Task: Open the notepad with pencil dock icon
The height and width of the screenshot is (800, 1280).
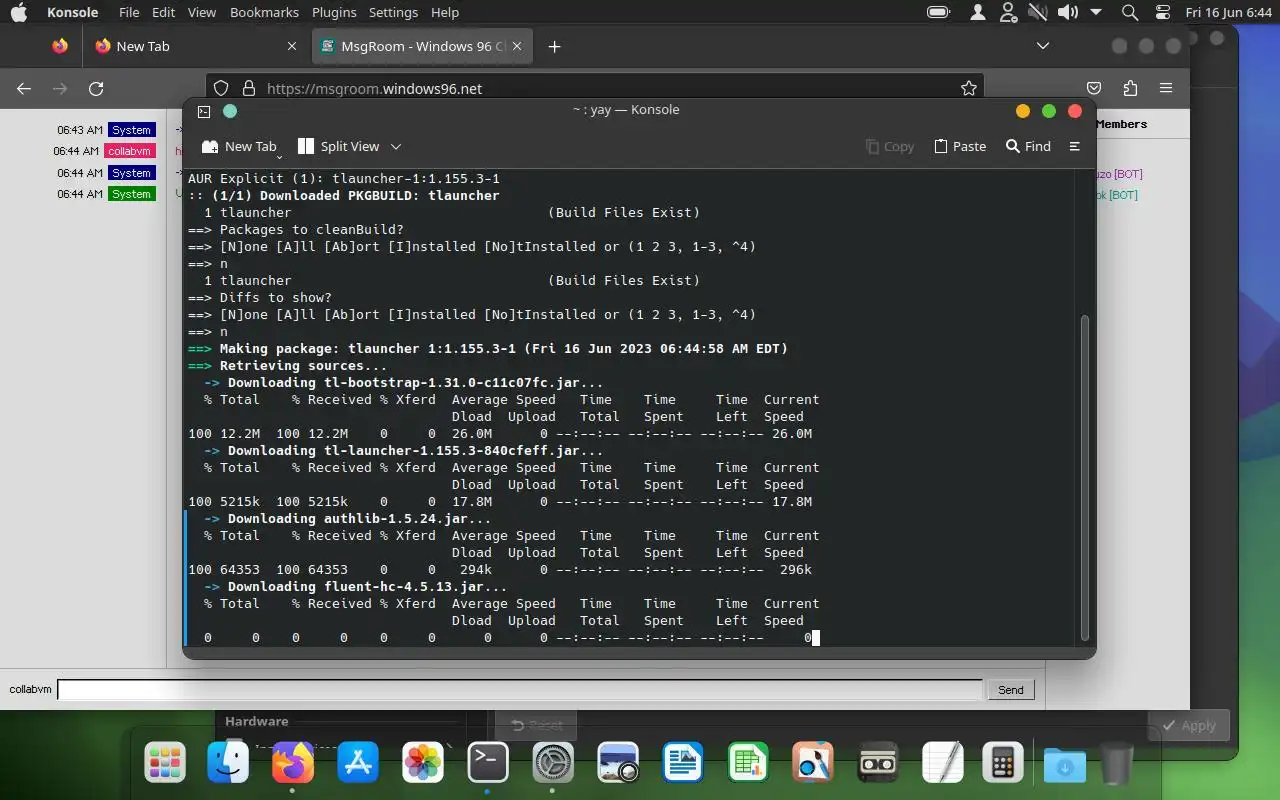Action: (x=942, y=764)
